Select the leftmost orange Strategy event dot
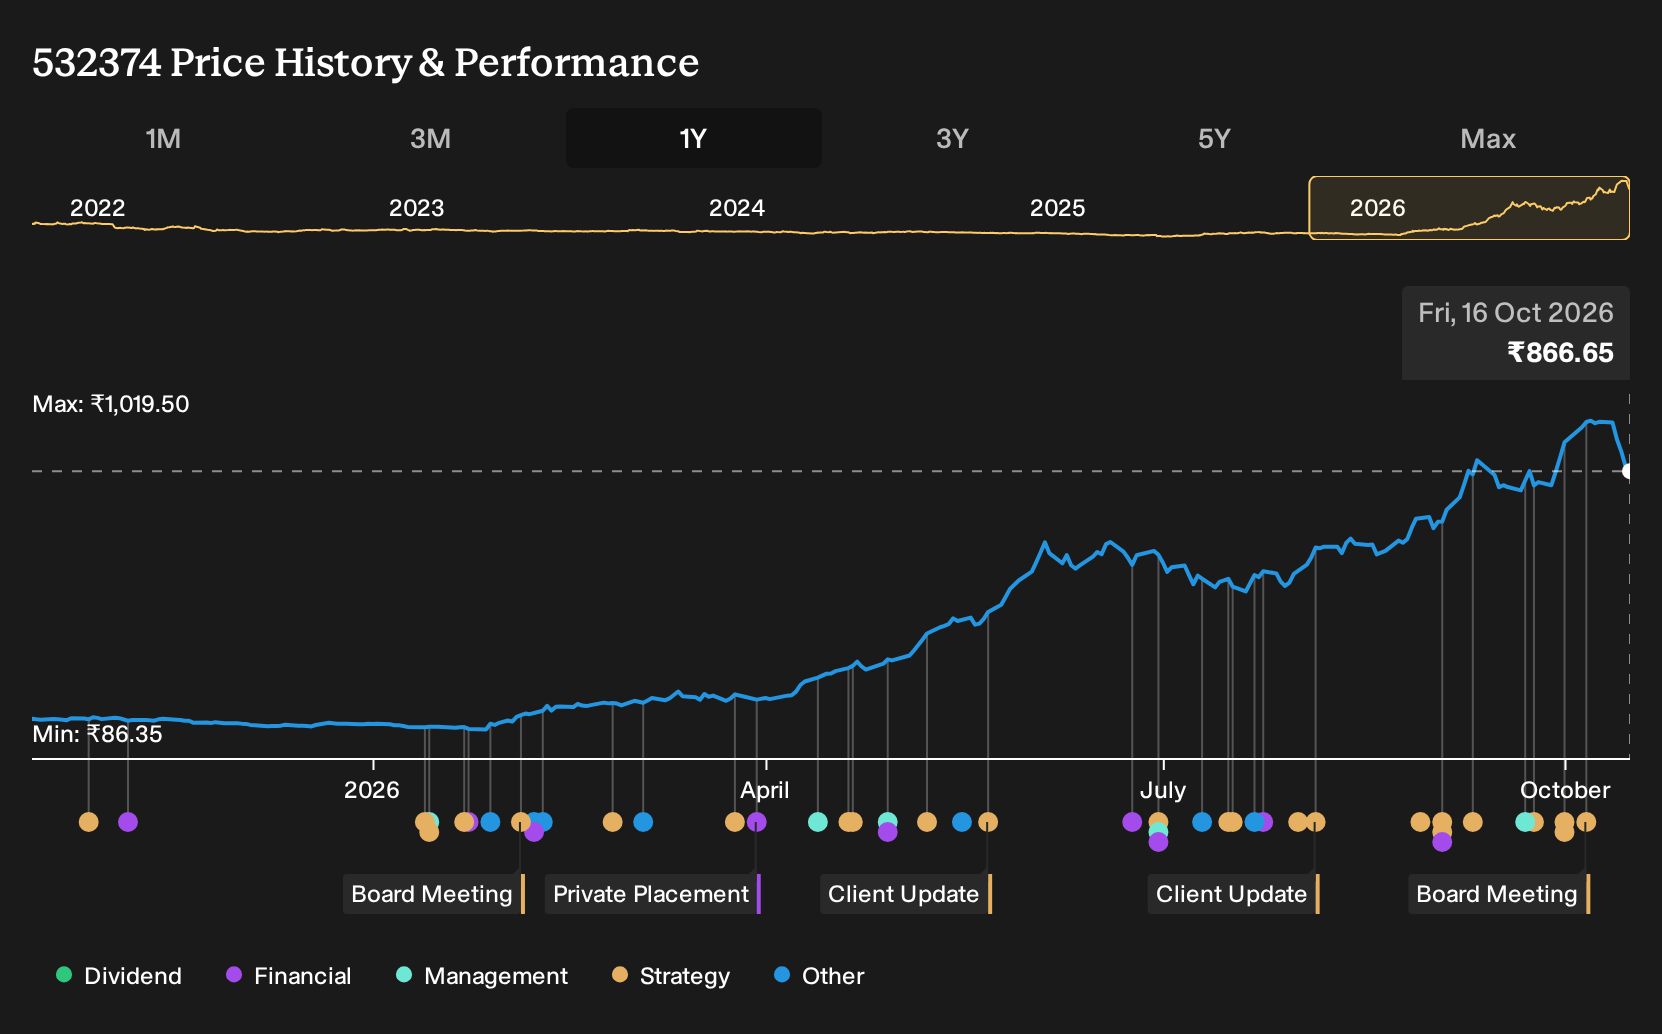 (x=89, y=822)
